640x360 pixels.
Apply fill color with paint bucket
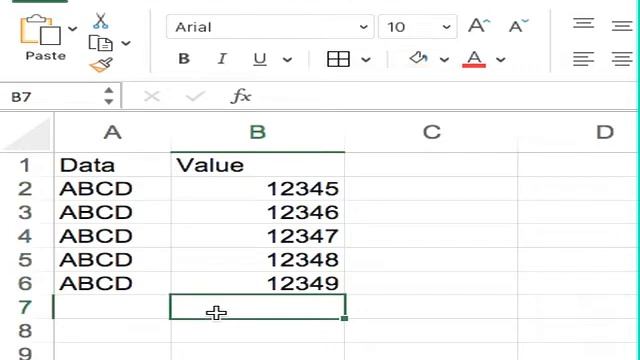click(x=418, y=58)
